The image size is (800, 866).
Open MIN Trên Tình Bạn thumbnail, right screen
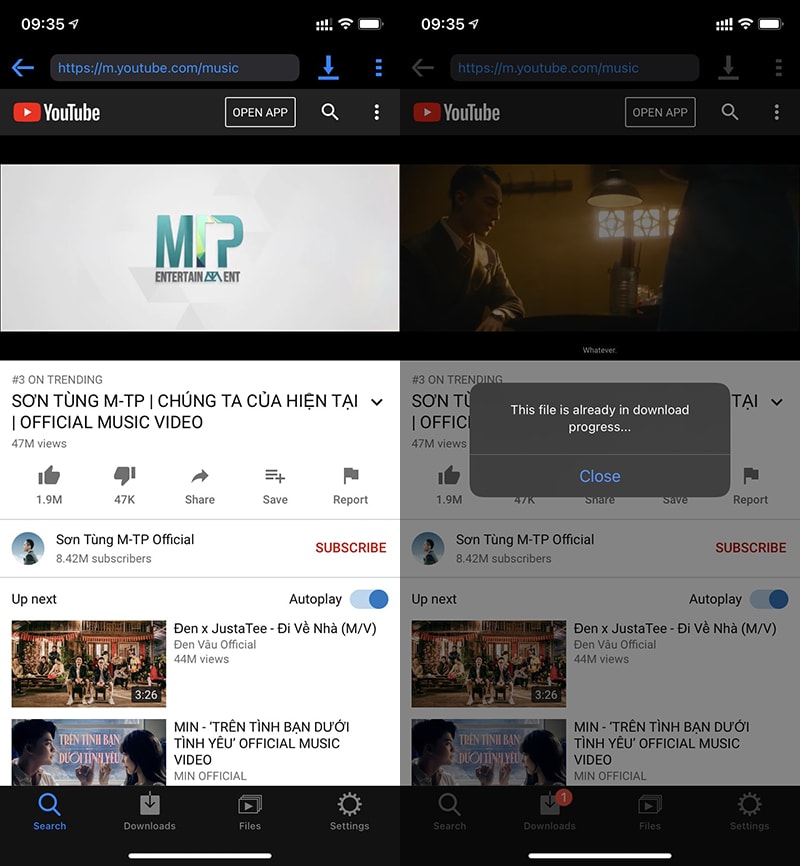[489, 752]
